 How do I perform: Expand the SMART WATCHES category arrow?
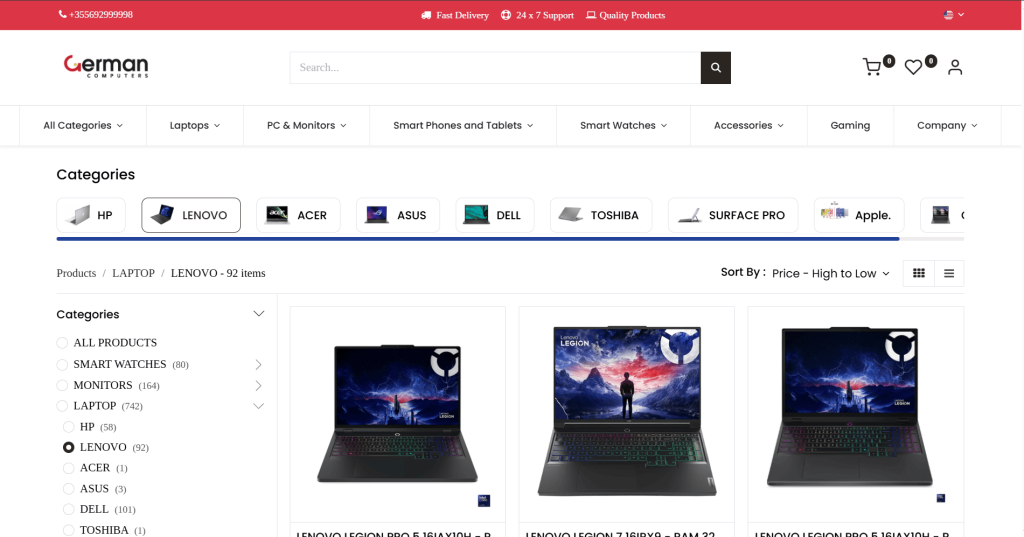coord(258,364)
